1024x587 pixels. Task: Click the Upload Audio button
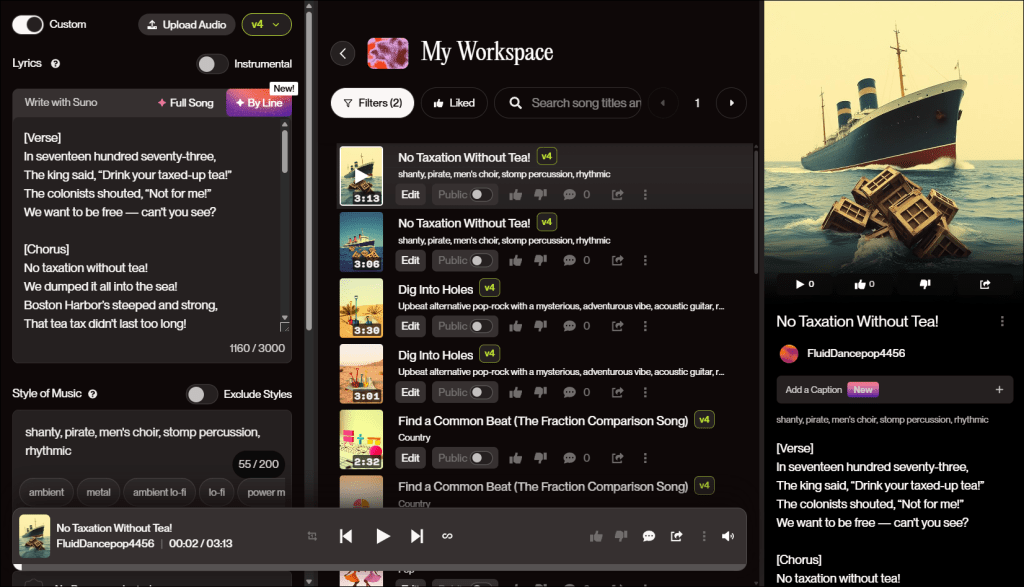click(x=186, y=24)
